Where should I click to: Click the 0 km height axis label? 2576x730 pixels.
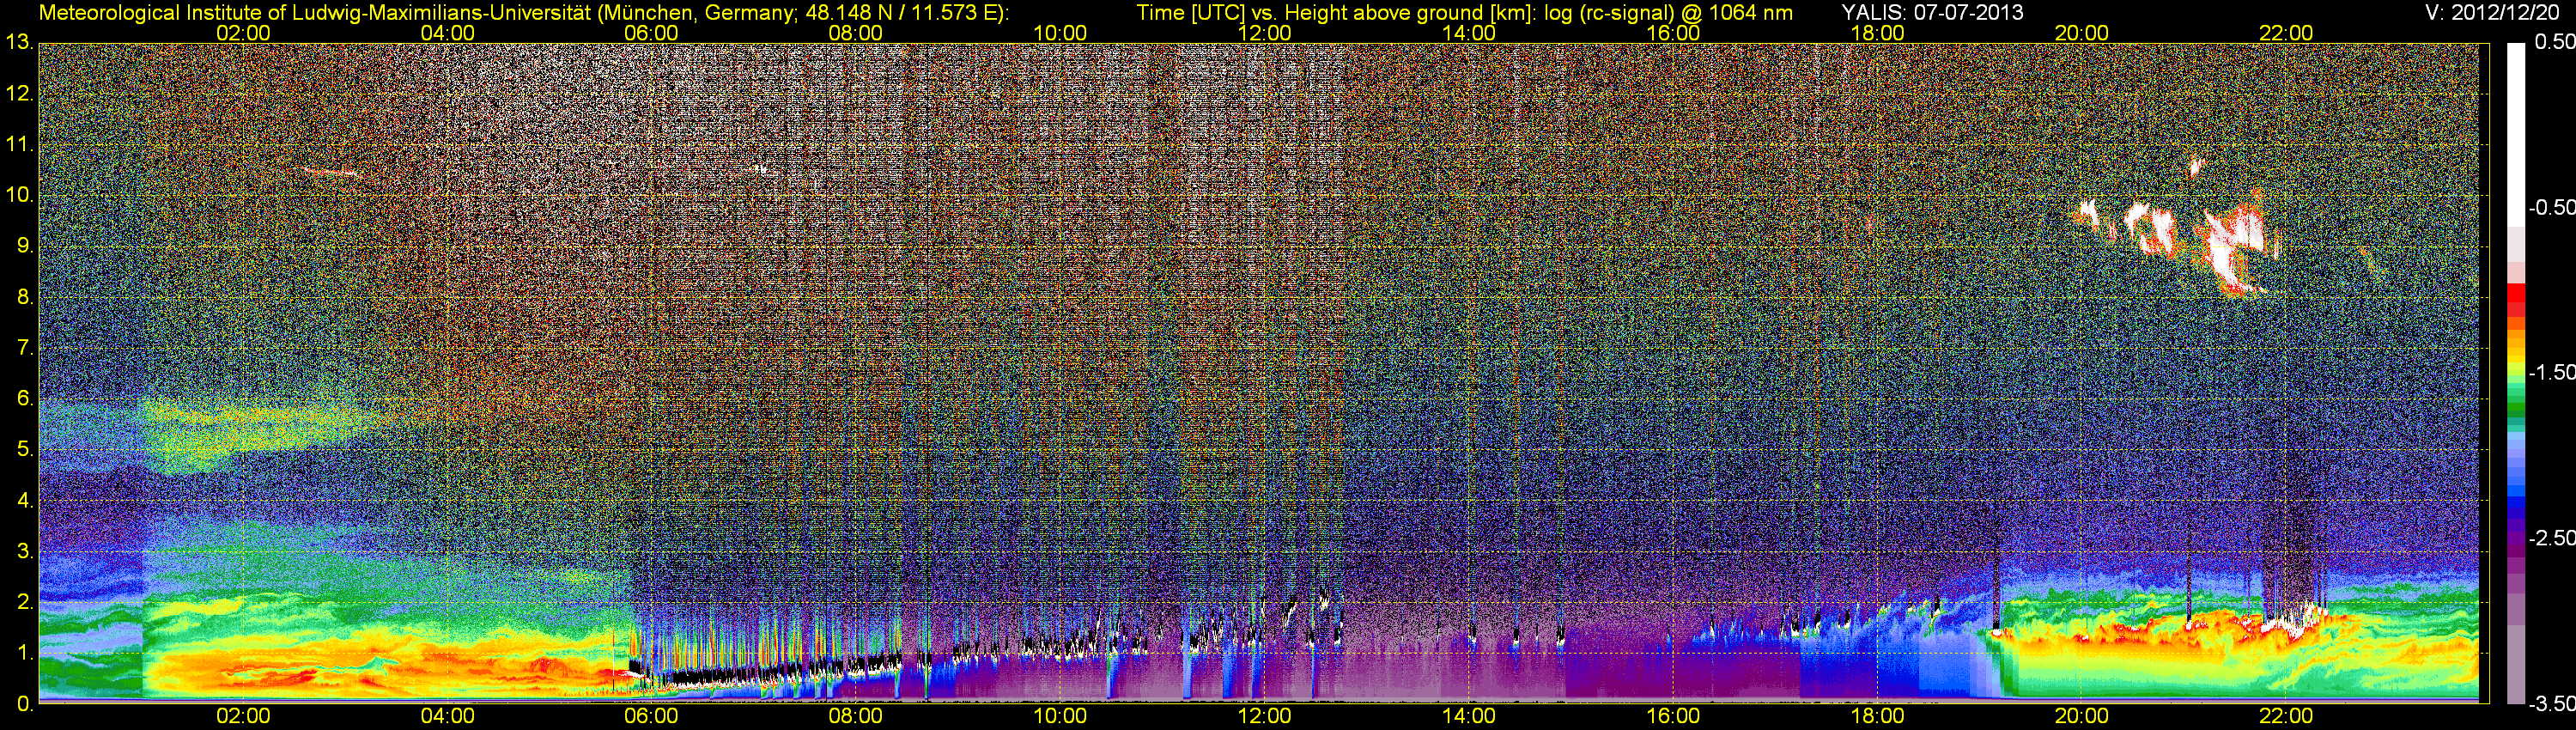(x=24, y=704)
